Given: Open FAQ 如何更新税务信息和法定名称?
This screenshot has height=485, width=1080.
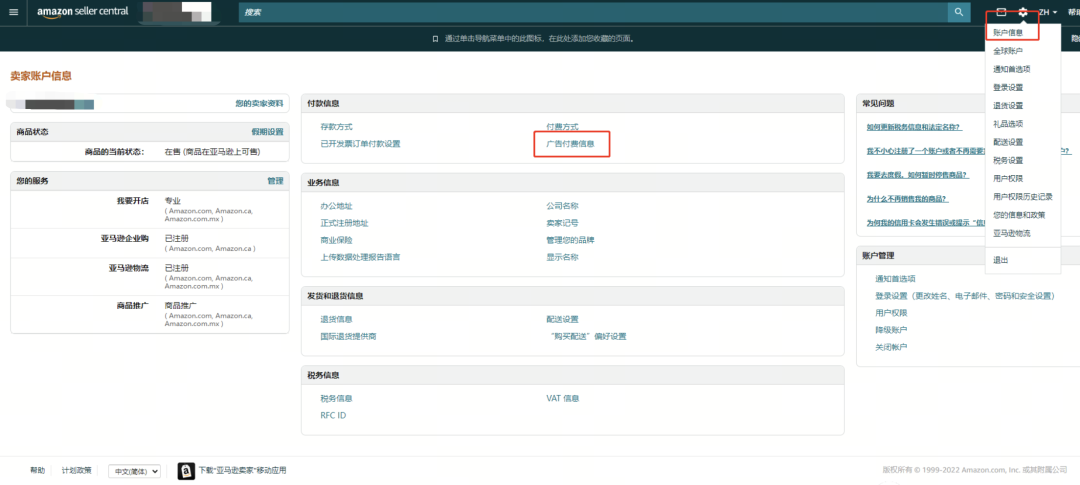Looking at the screenshot, I should (x=914, y=127).
